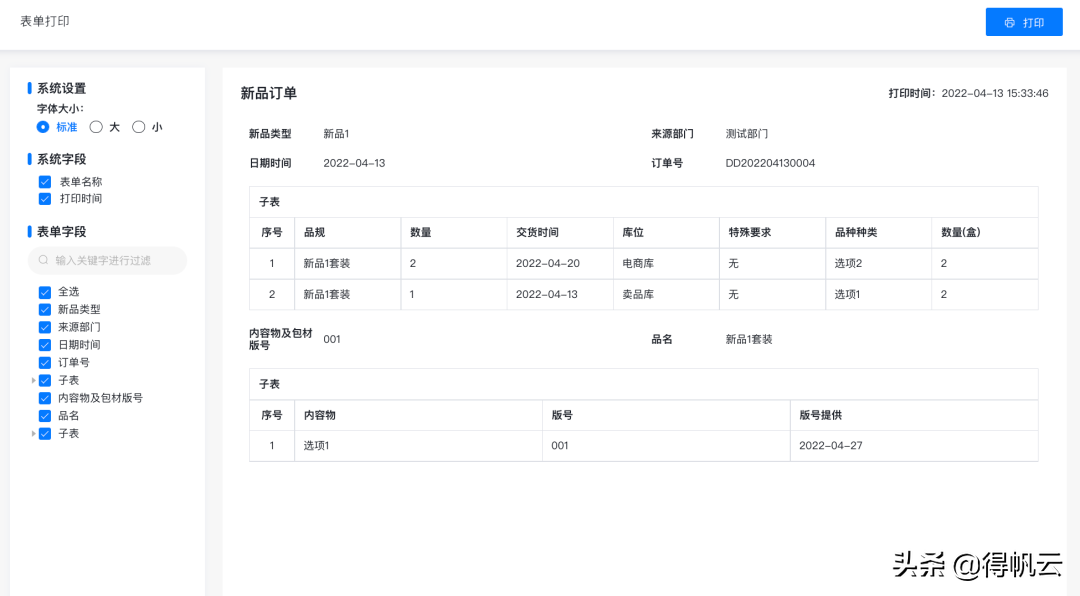Uncheck the 打印时间 checkbox
The width and height of the screenshot is (1080, 596).
(x=45, y=199)
